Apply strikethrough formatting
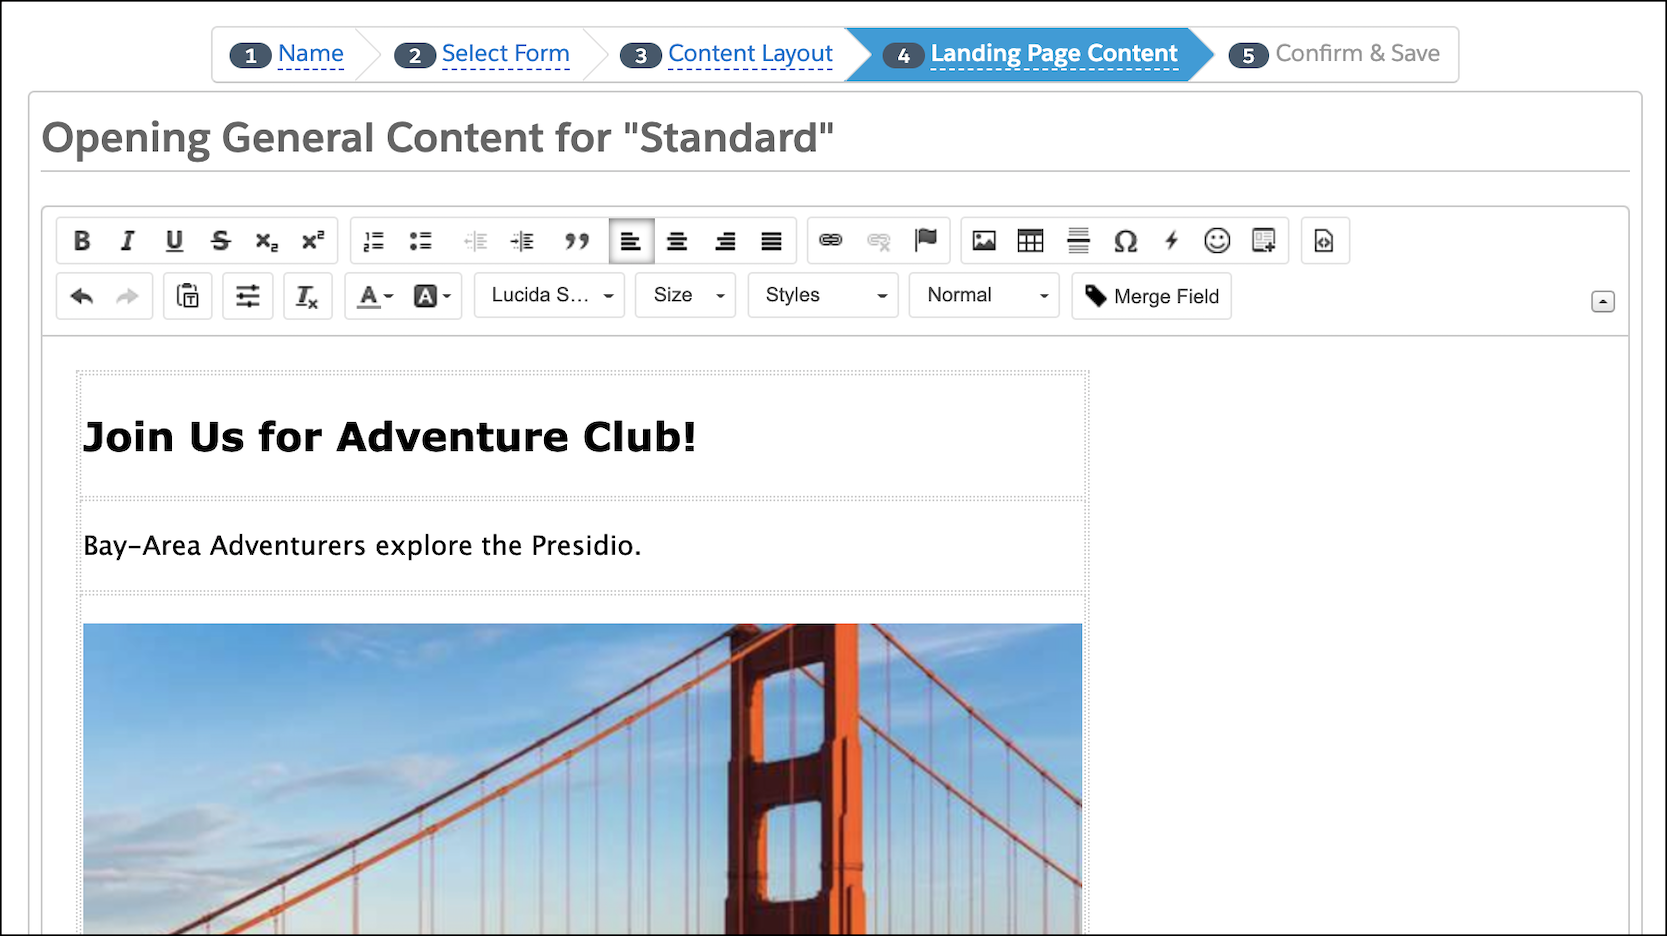This screenshot has height=936, width=1667. [220, 241]
